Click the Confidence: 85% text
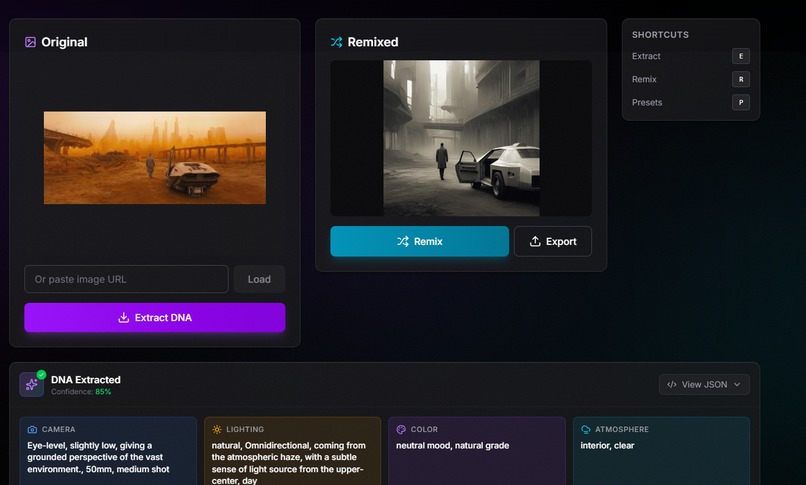Viewport: 806px width, 485px height. (x=81, y=391)
